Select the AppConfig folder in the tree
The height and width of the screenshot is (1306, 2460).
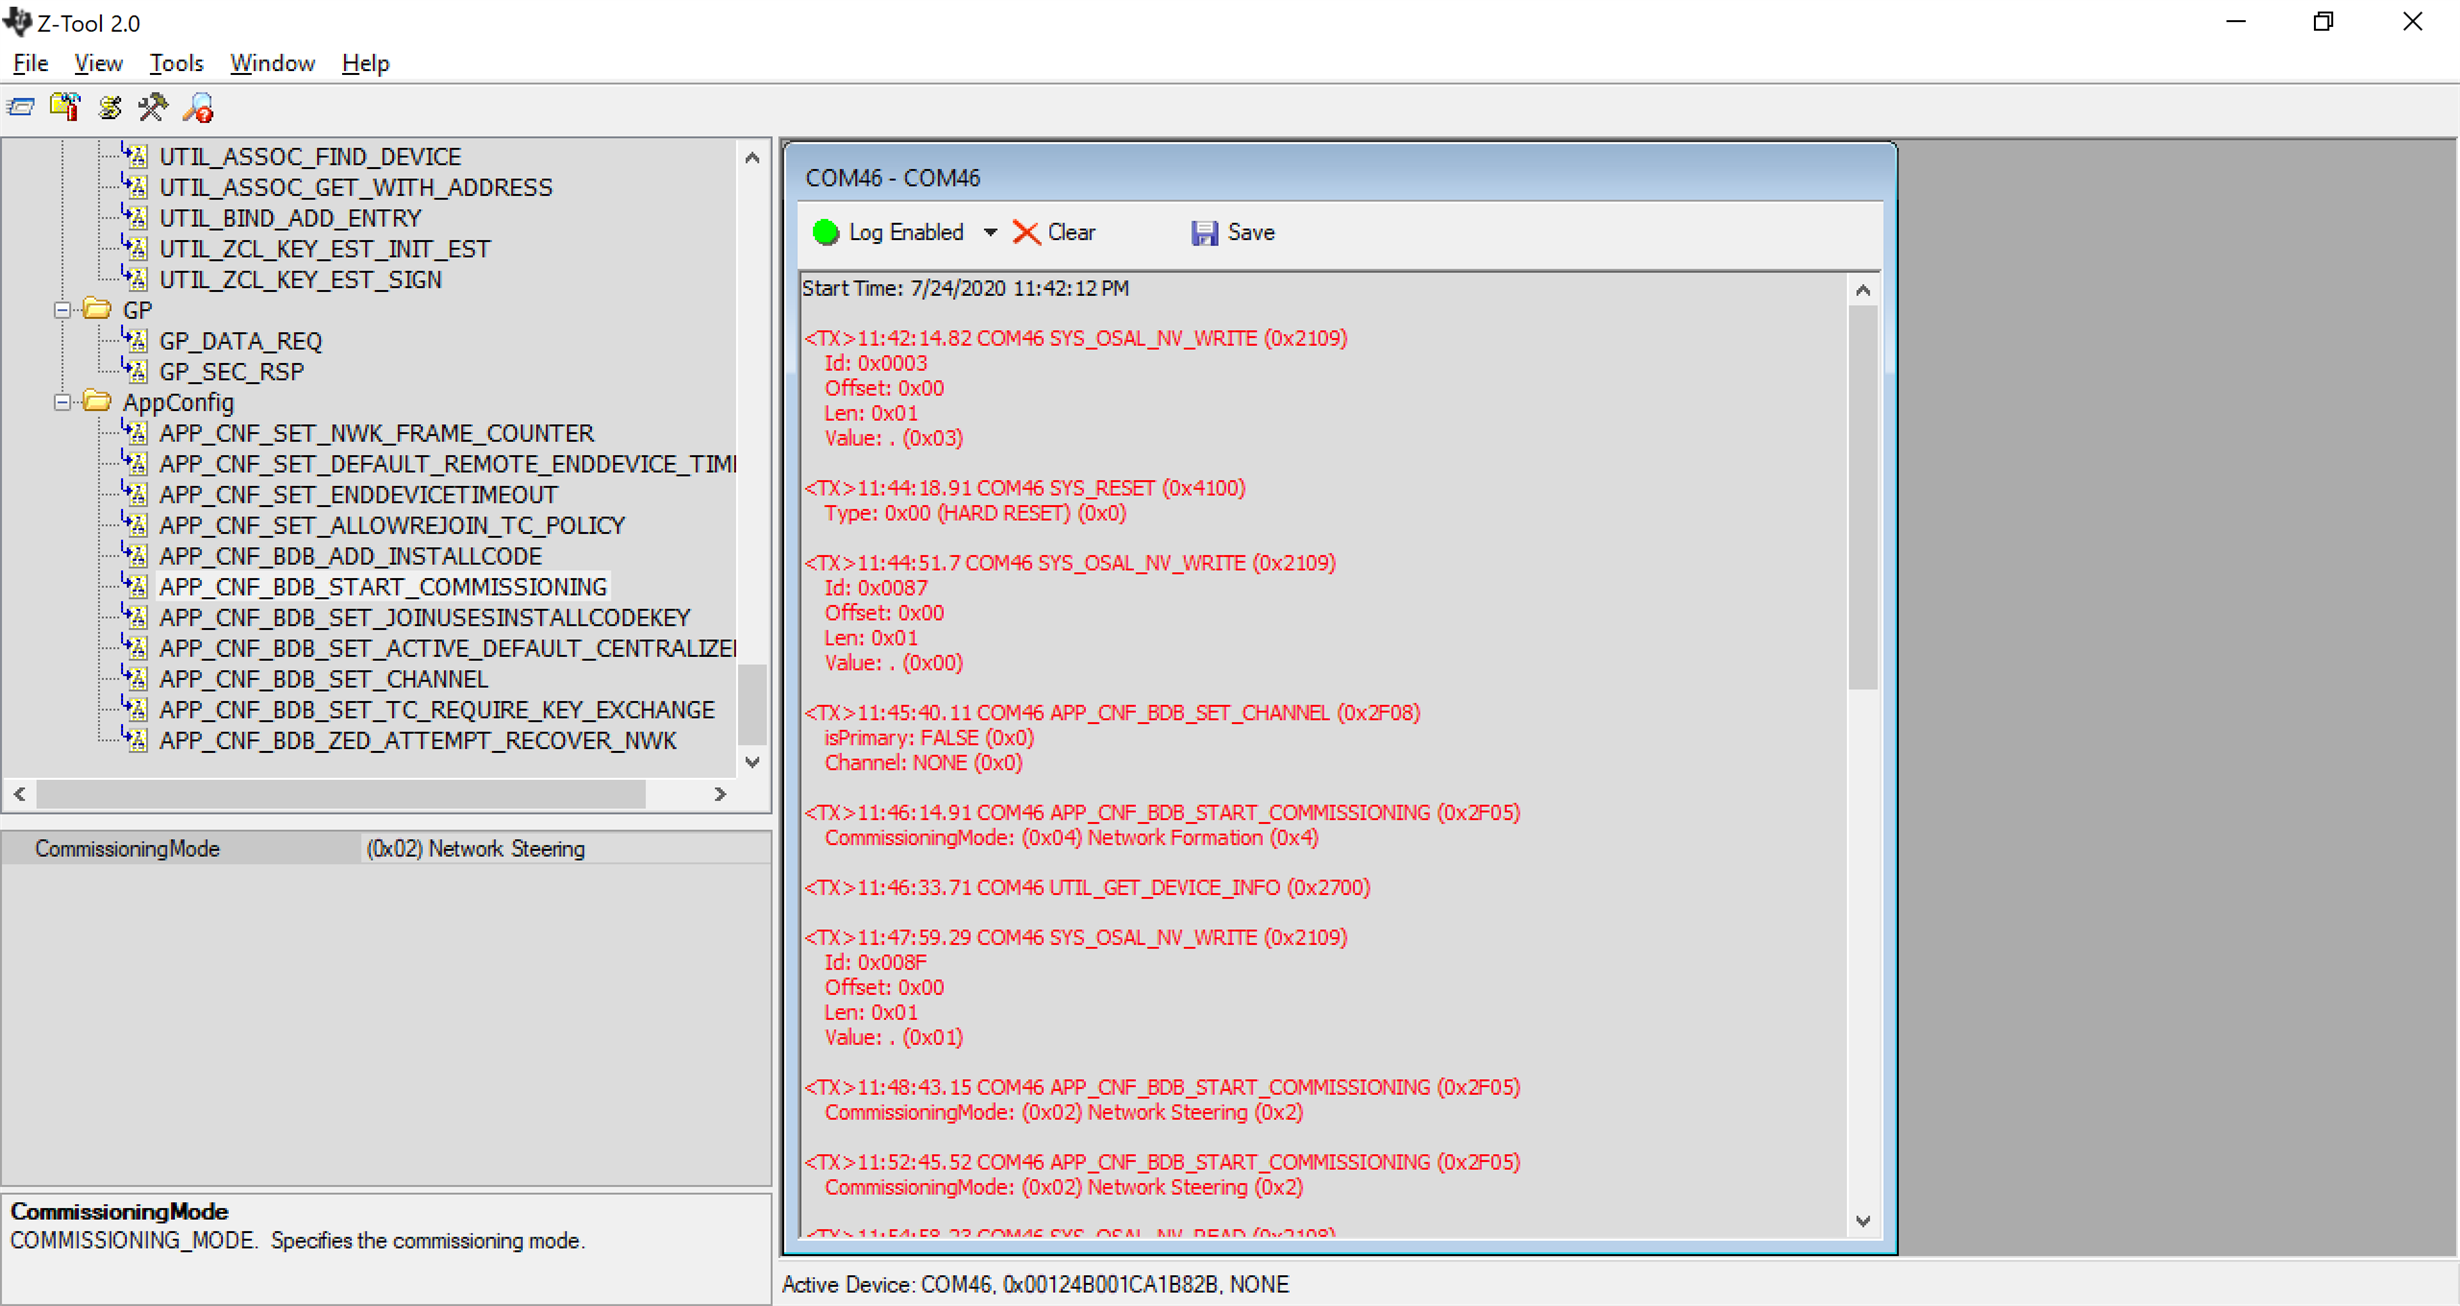click(178, 402)
